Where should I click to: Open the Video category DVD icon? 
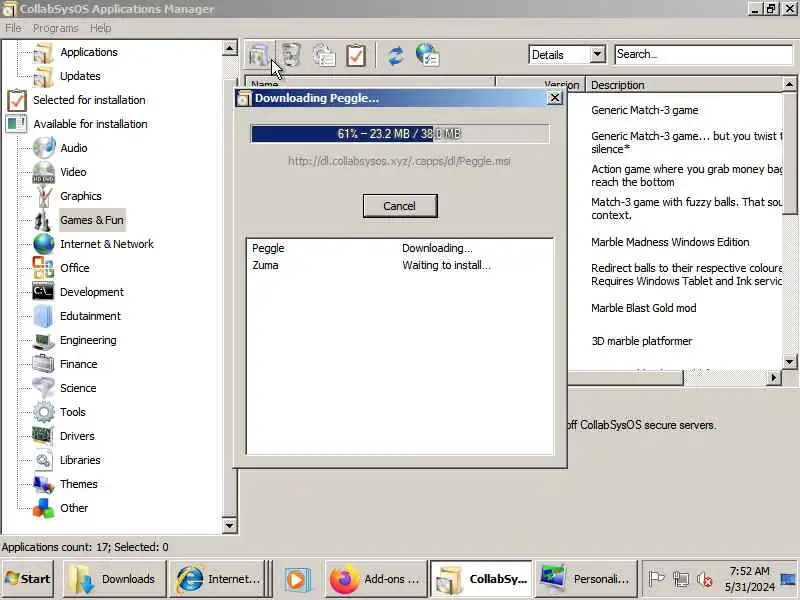click(43, 172)
